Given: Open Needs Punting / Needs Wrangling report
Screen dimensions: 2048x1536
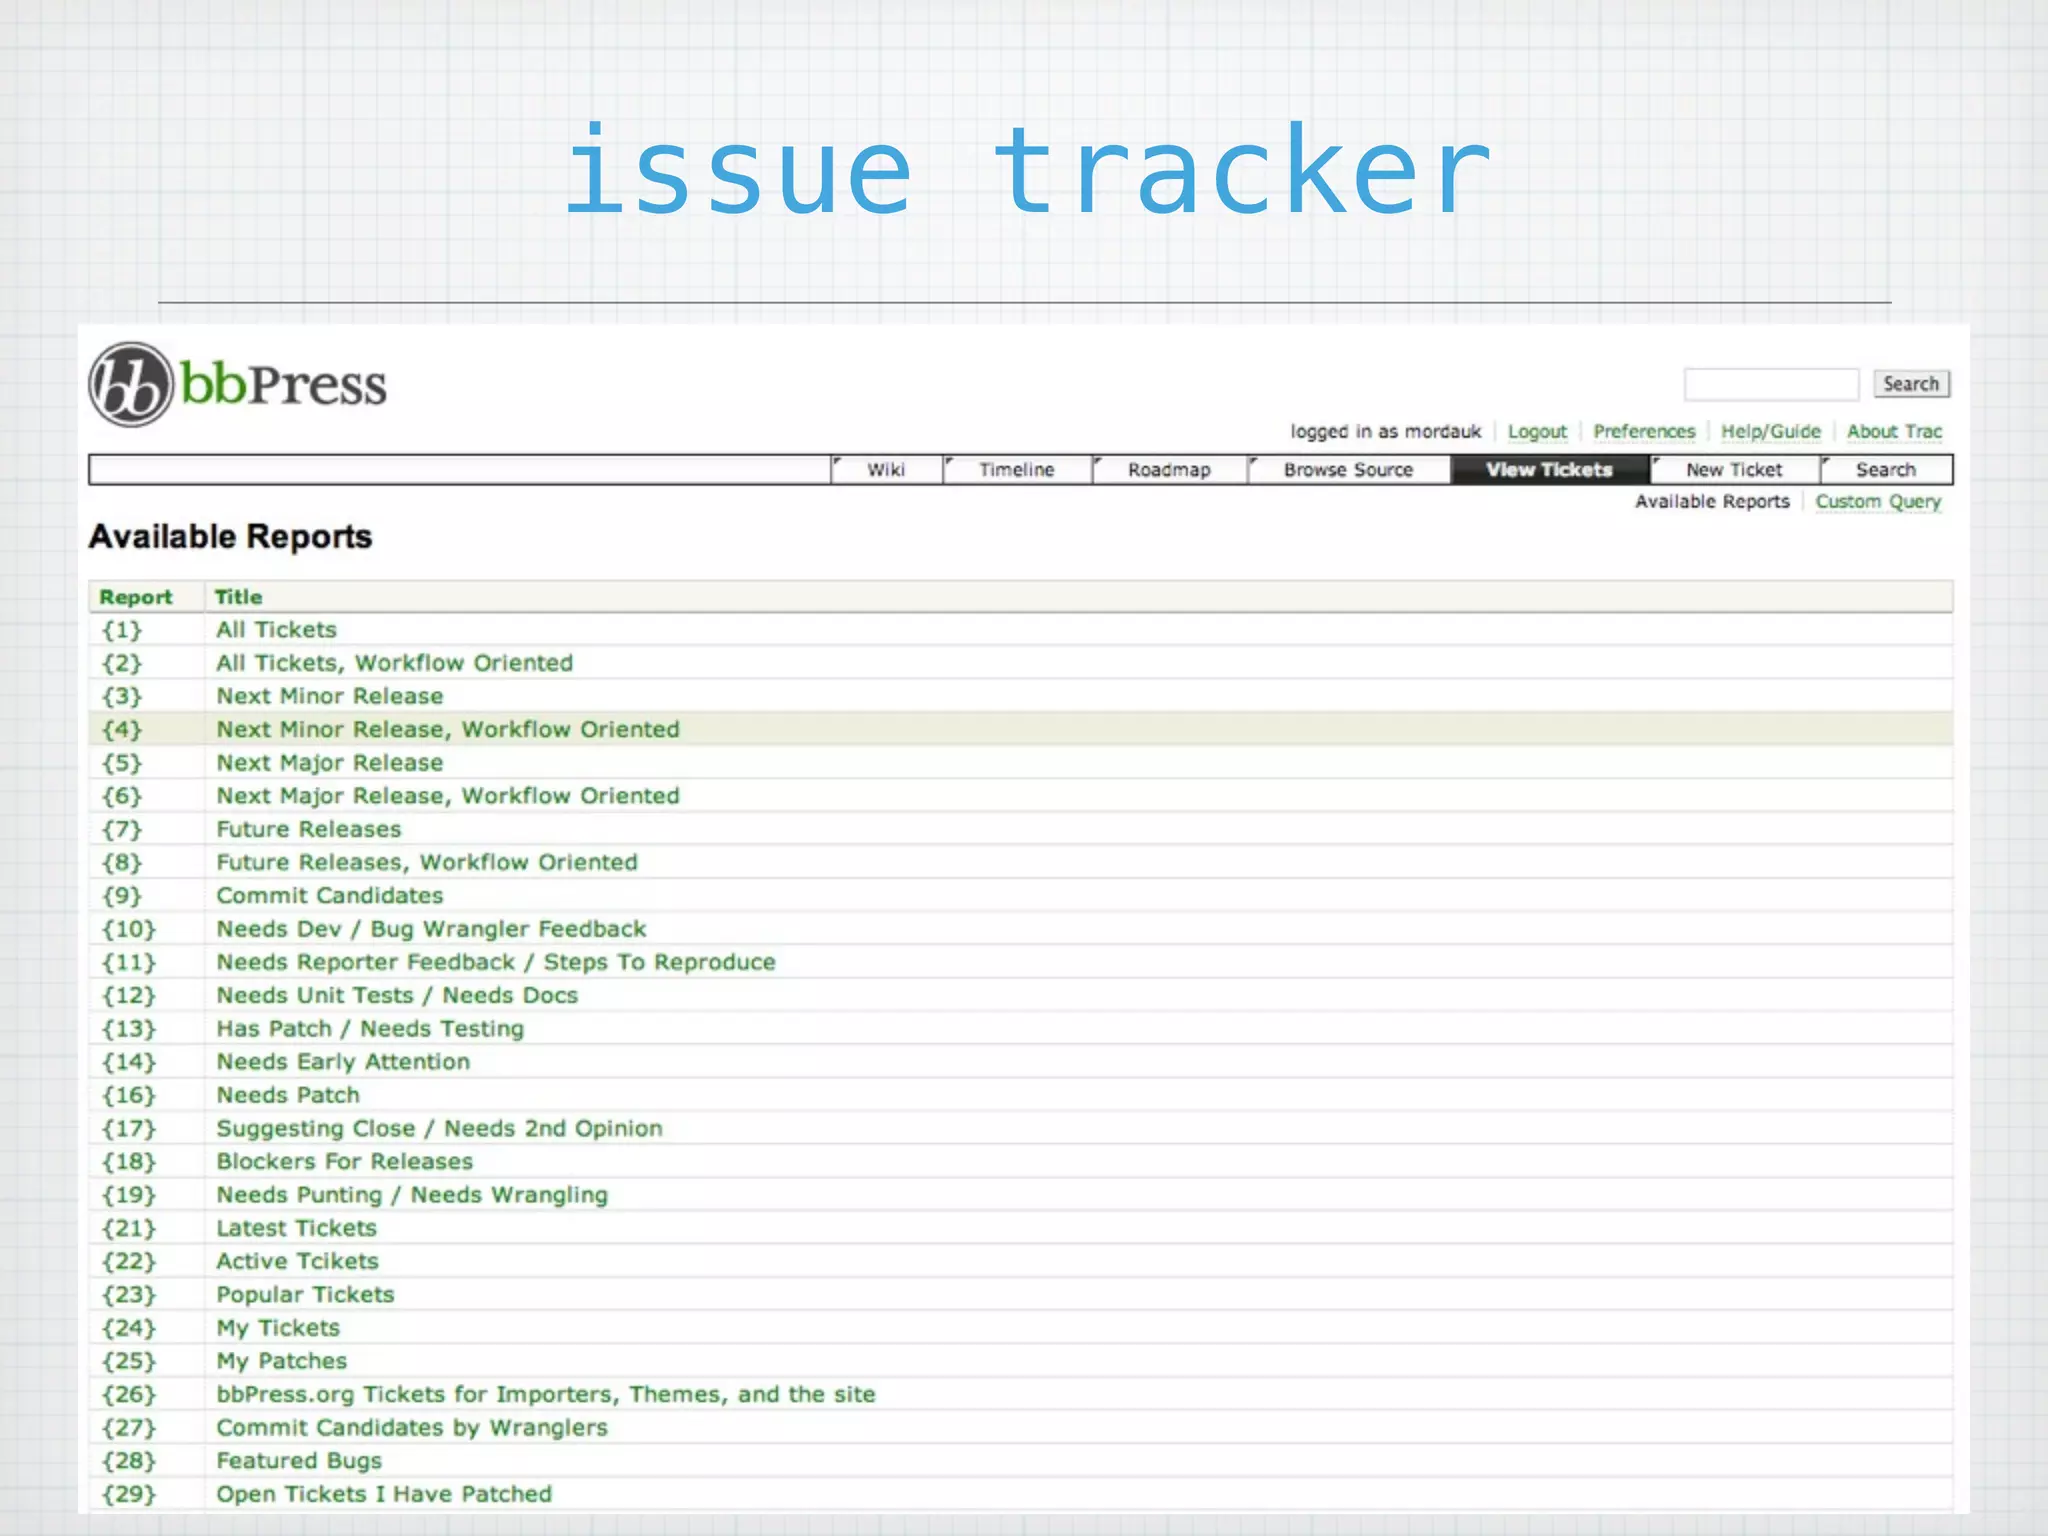Looking at the screenshot, I should 412,1195.
